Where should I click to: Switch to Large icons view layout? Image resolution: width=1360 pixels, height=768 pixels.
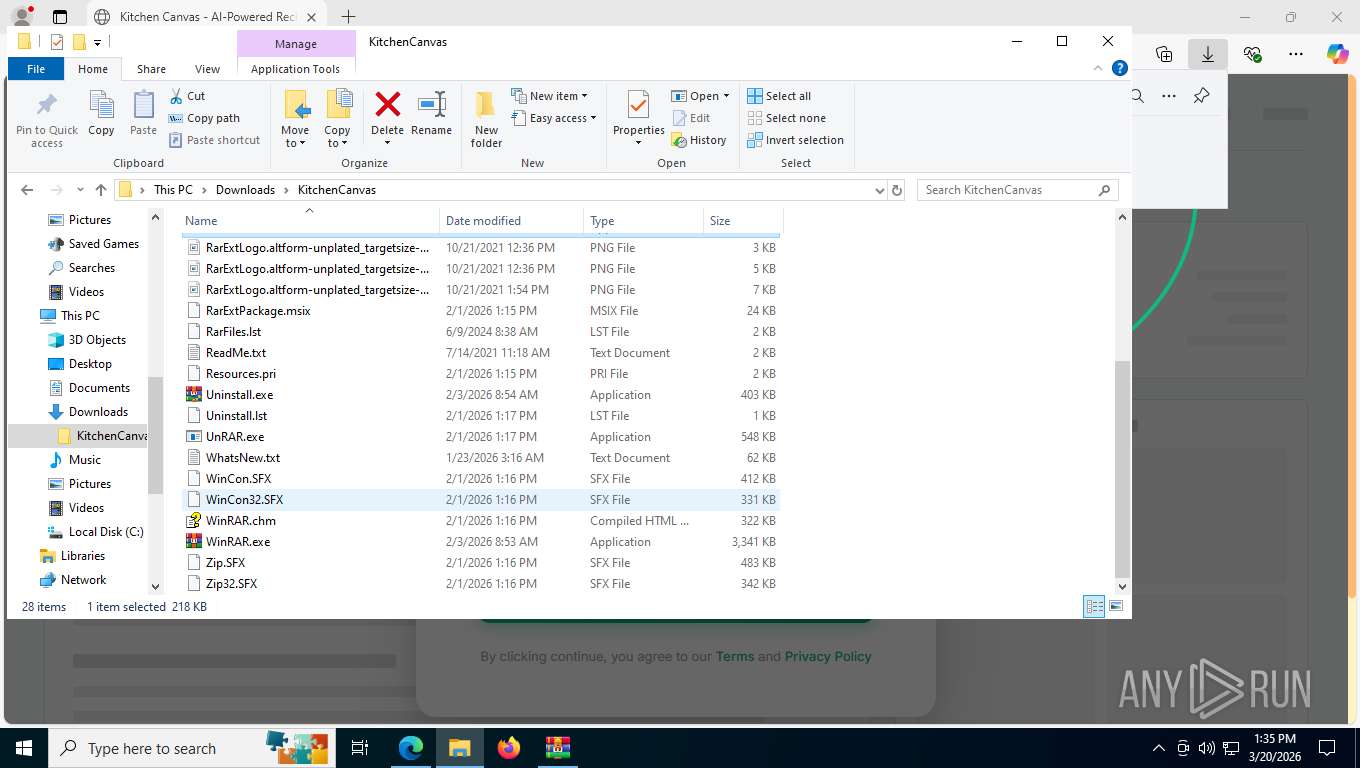pos(1116,606)
